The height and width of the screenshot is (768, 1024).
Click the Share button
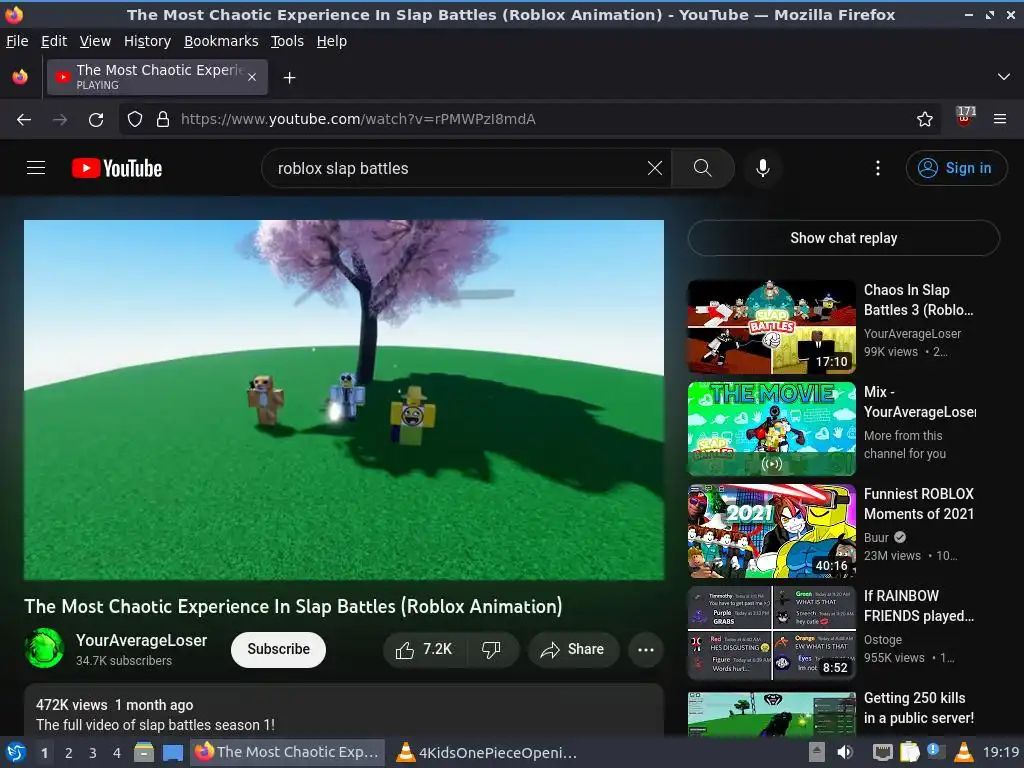573,649
